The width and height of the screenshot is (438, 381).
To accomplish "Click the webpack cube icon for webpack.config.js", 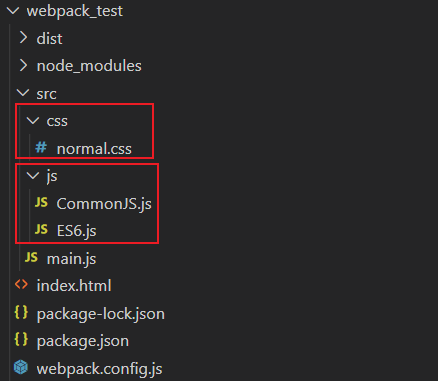I will 21,367.
